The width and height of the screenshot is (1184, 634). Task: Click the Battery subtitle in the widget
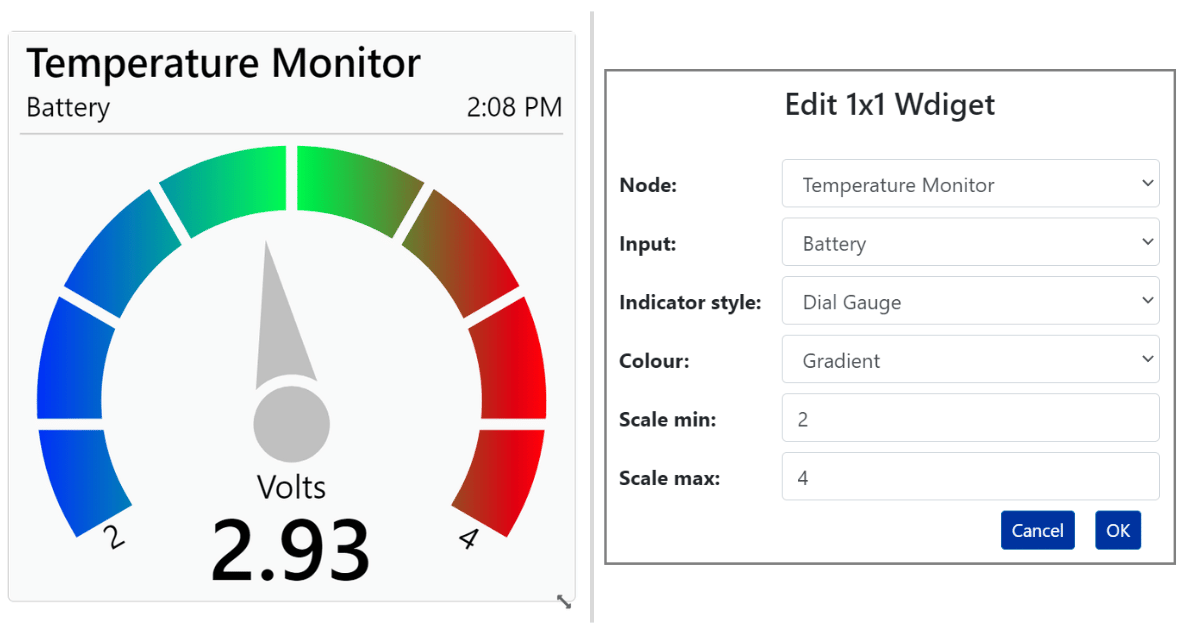click(x=68, y=107)
